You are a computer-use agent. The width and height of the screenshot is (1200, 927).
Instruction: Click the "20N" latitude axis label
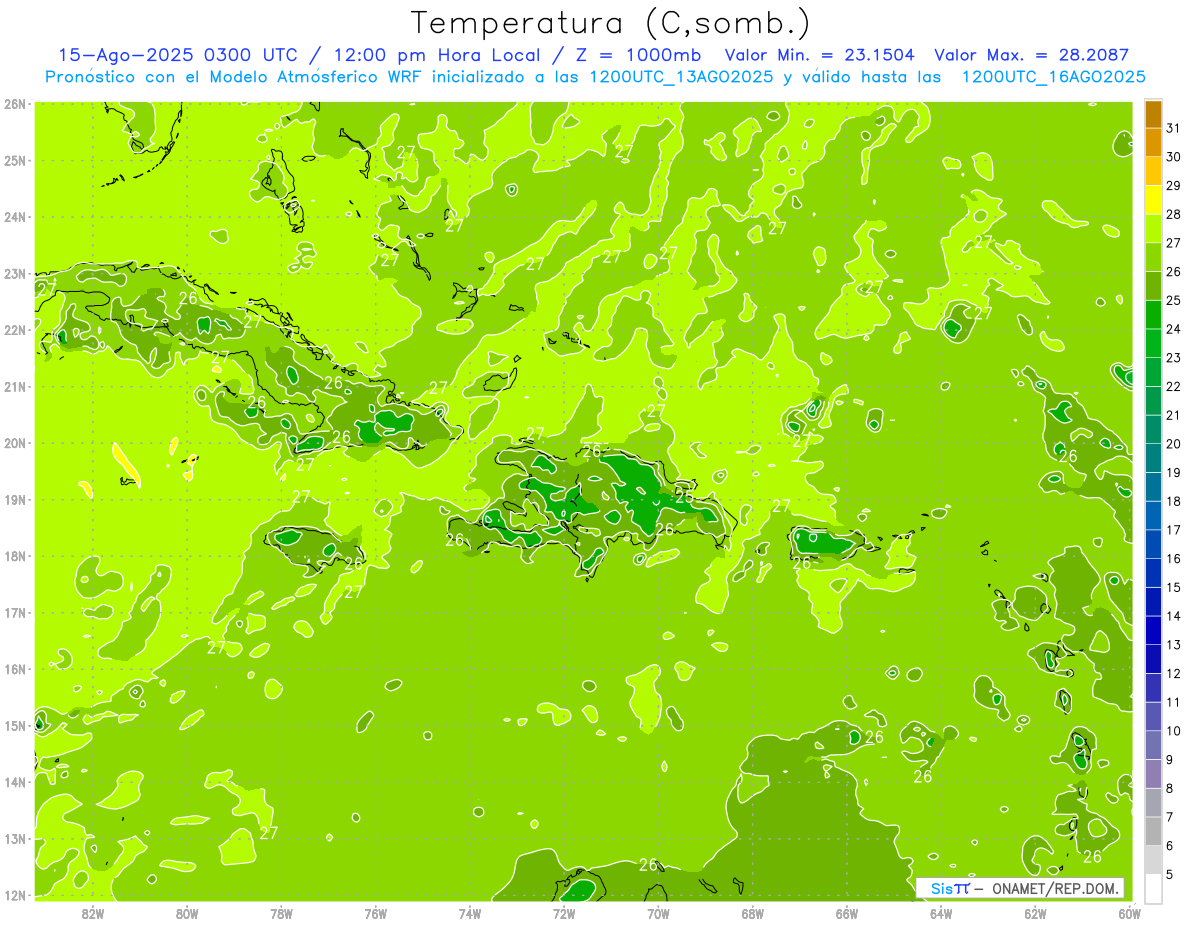[15, 443]
